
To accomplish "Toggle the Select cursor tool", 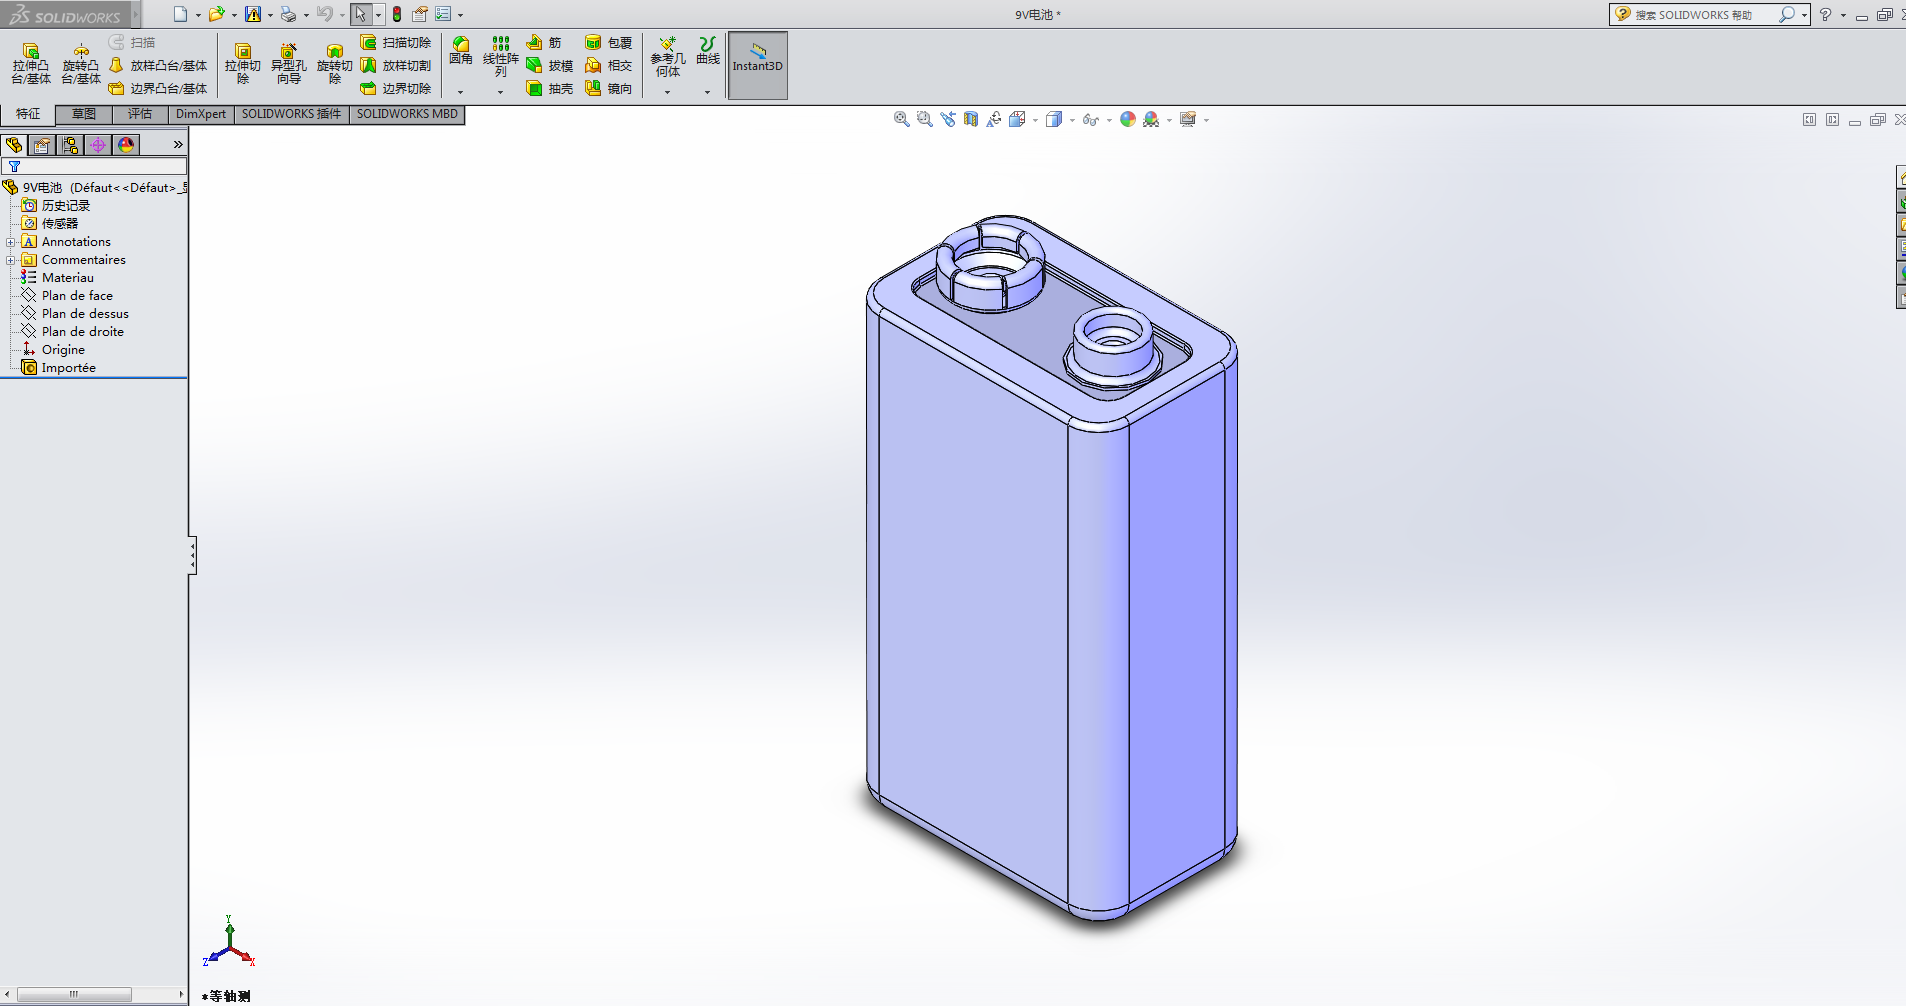I will coord(360,15).
